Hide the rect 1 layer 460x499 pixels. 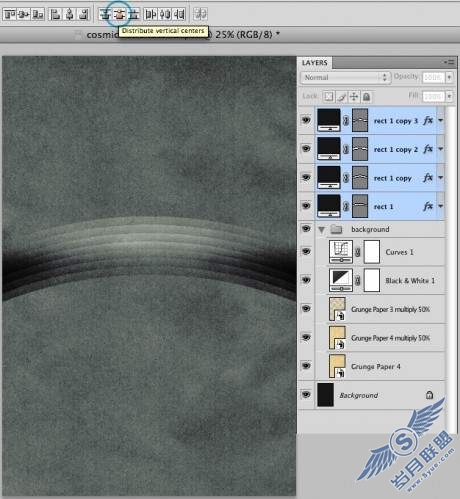[x=306, y=206]
